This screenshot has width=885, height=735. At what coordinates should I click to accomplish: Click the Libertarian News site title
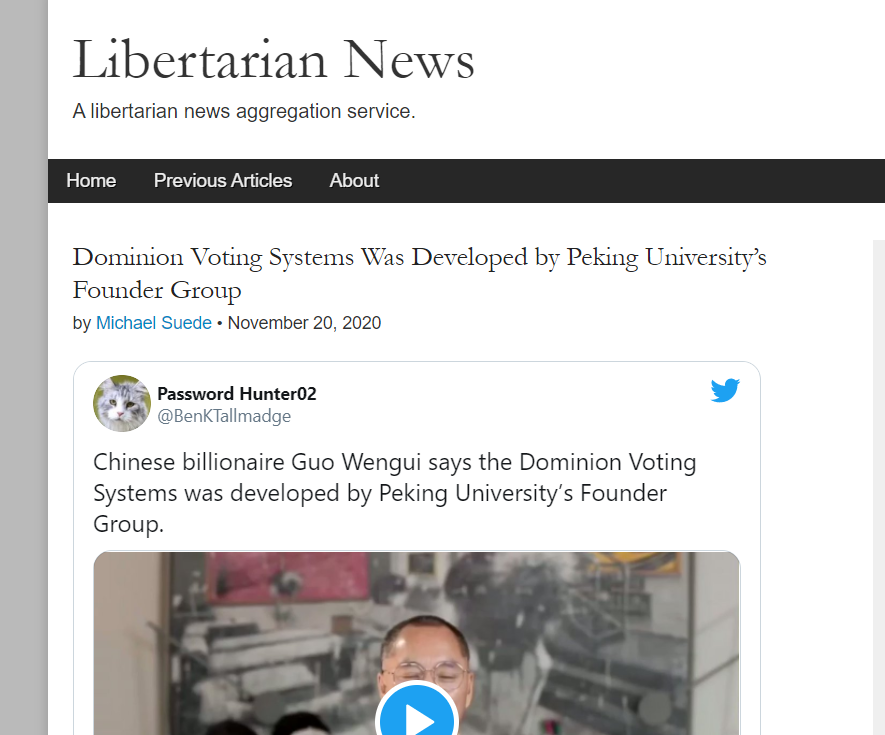(x=273, y=59)
